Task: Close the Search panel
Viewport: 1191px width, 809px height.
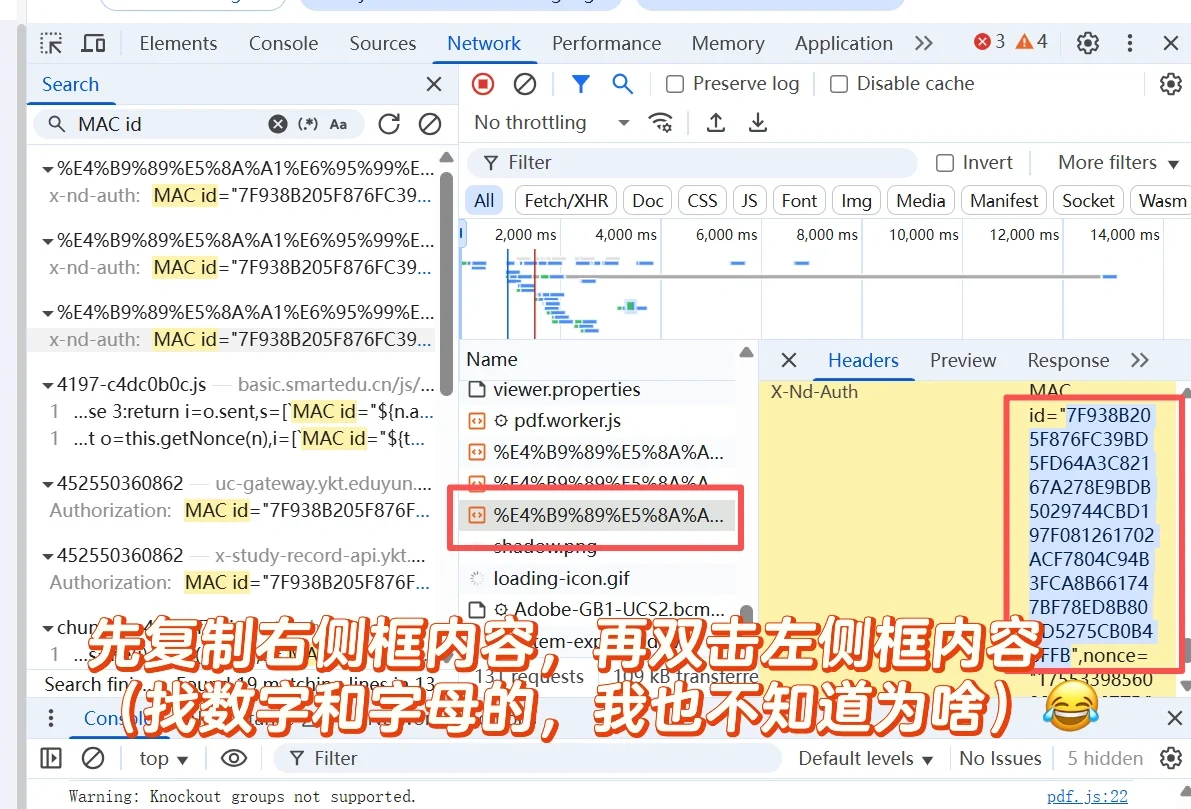Action: point(434,84)
